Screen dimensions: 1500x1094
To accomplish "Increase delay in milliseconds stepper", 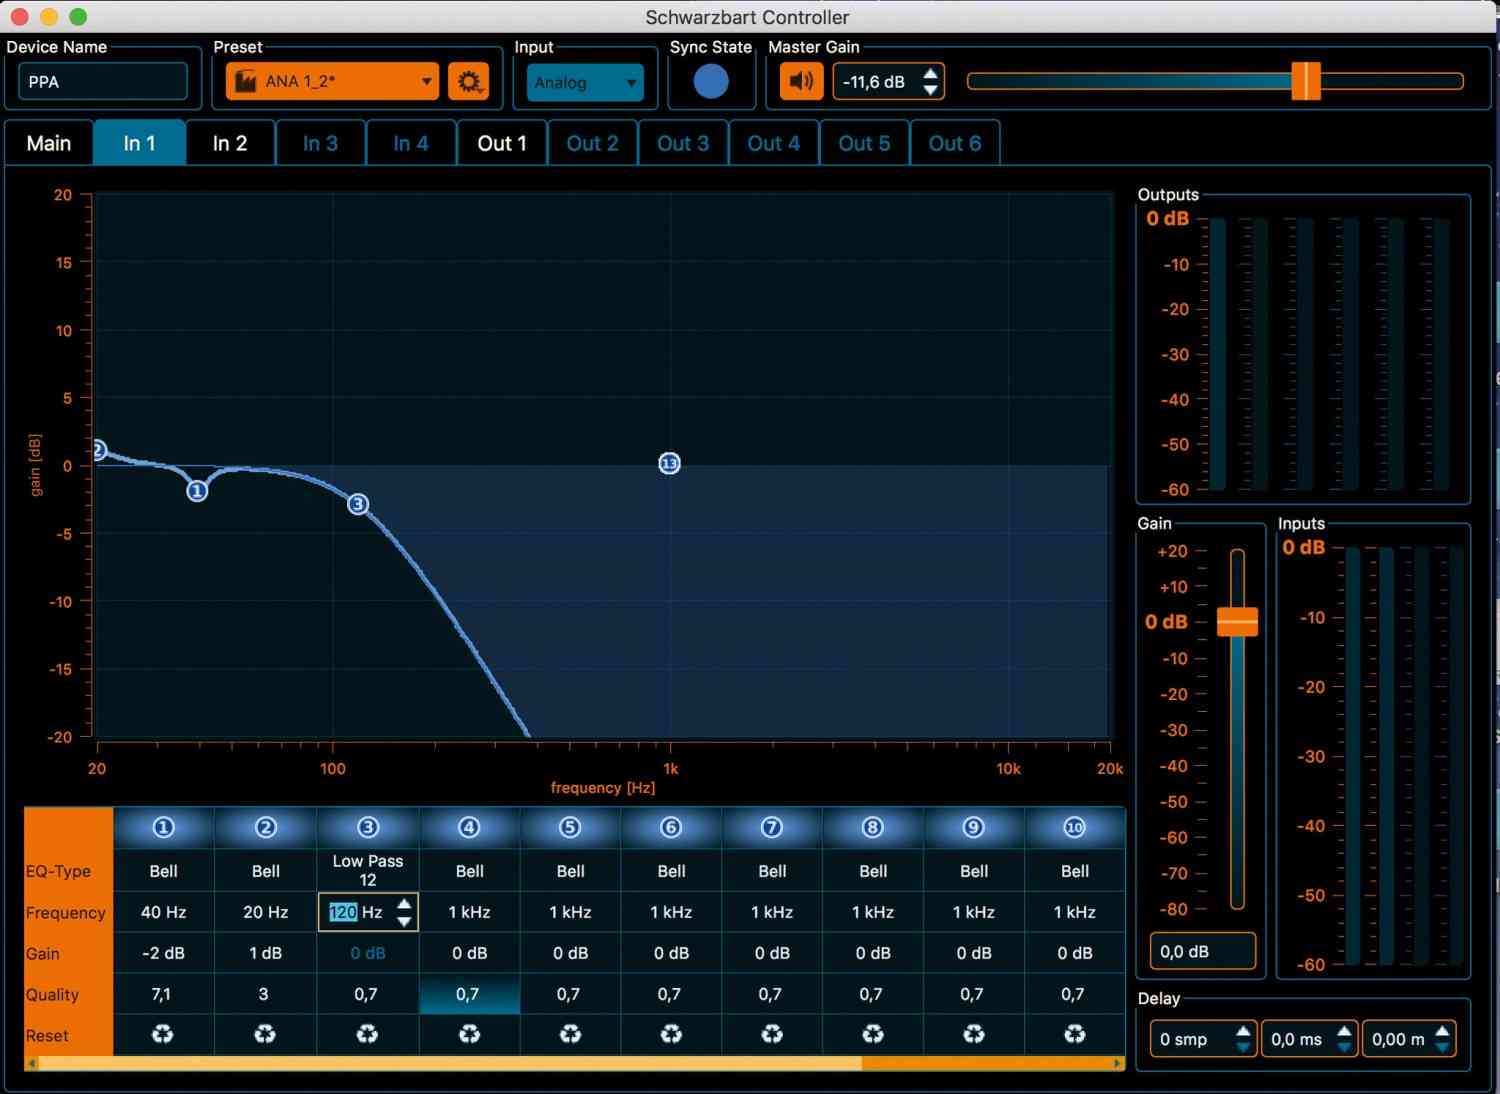I will pyautogui.click(x=1345, y=1031).
